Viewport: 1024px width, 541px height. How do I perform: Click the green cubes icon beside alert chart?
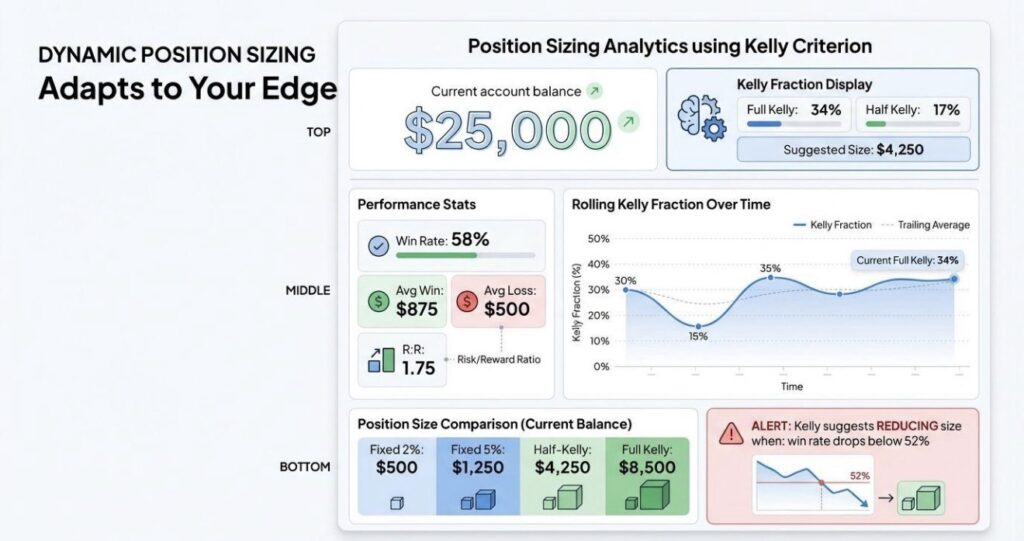pos(921,498)
